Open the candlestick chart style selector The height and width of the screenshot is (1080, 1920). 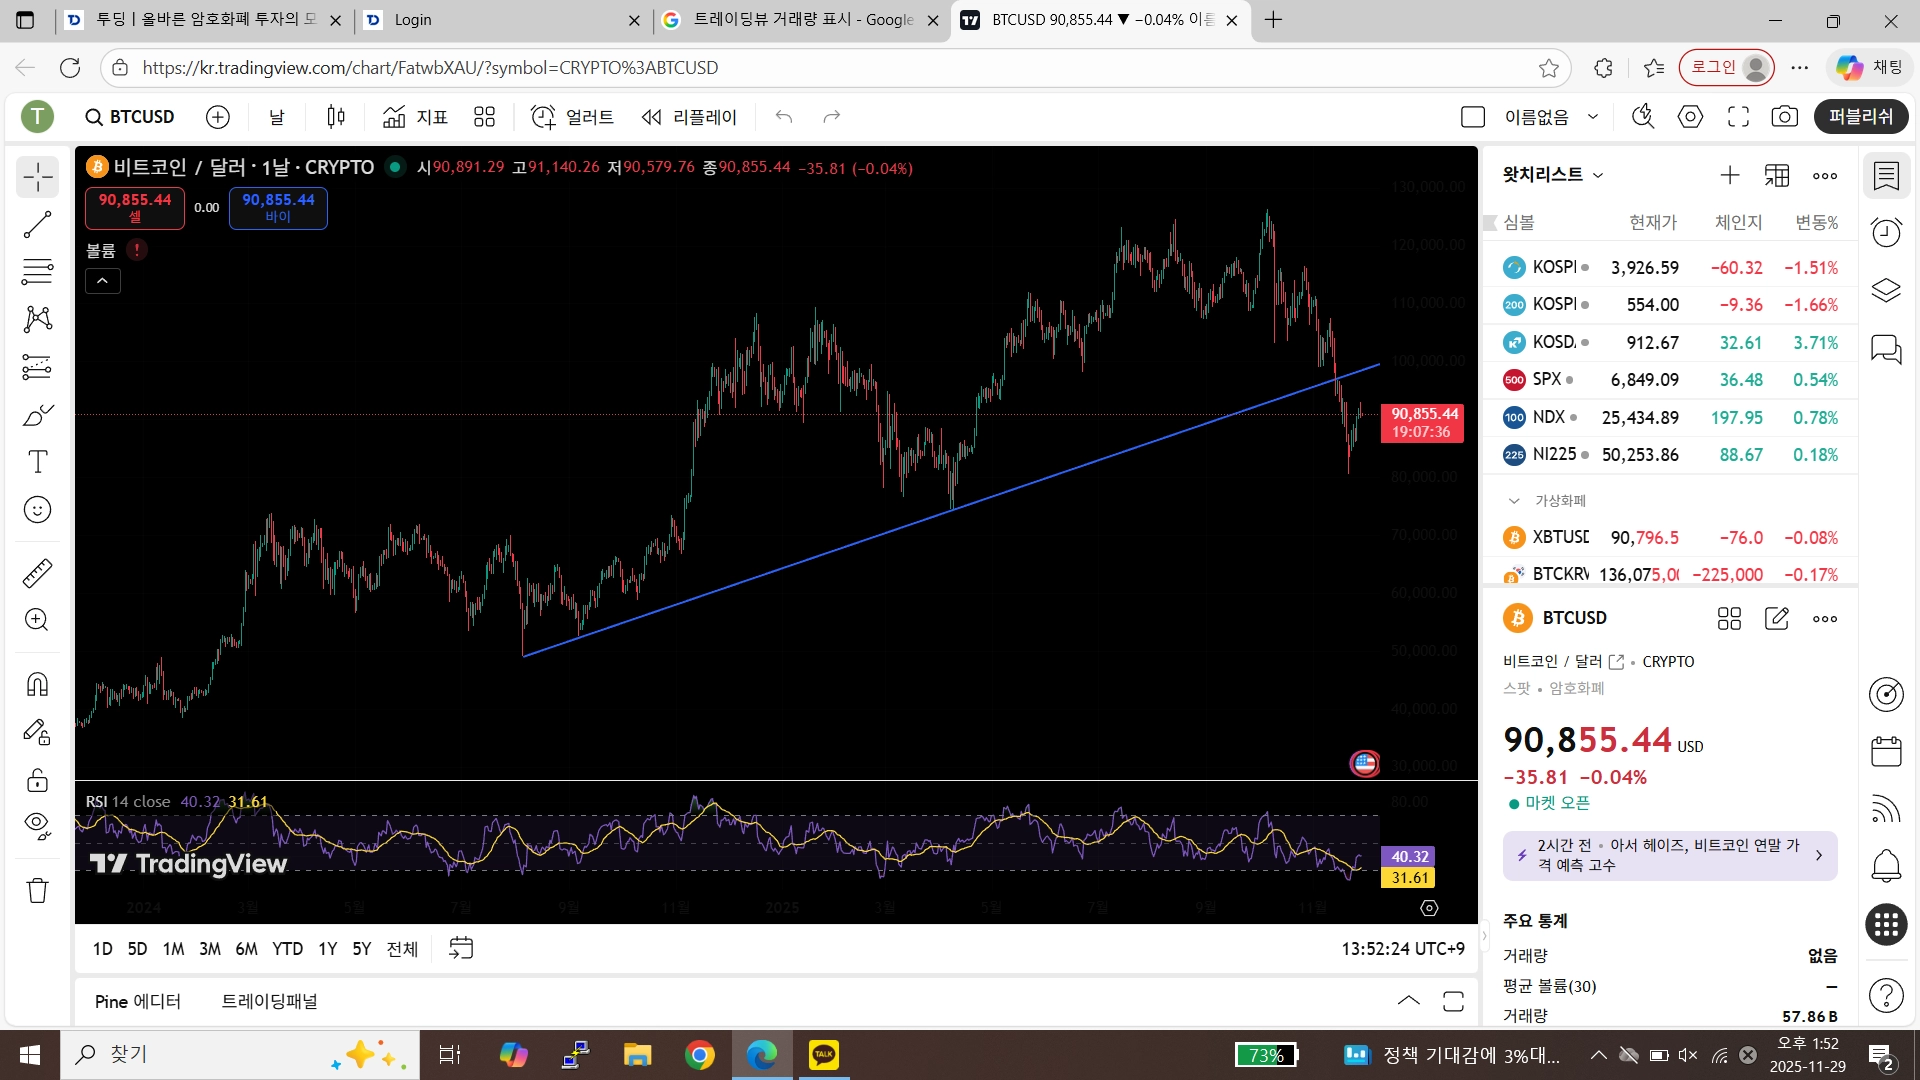pos(336,117)
